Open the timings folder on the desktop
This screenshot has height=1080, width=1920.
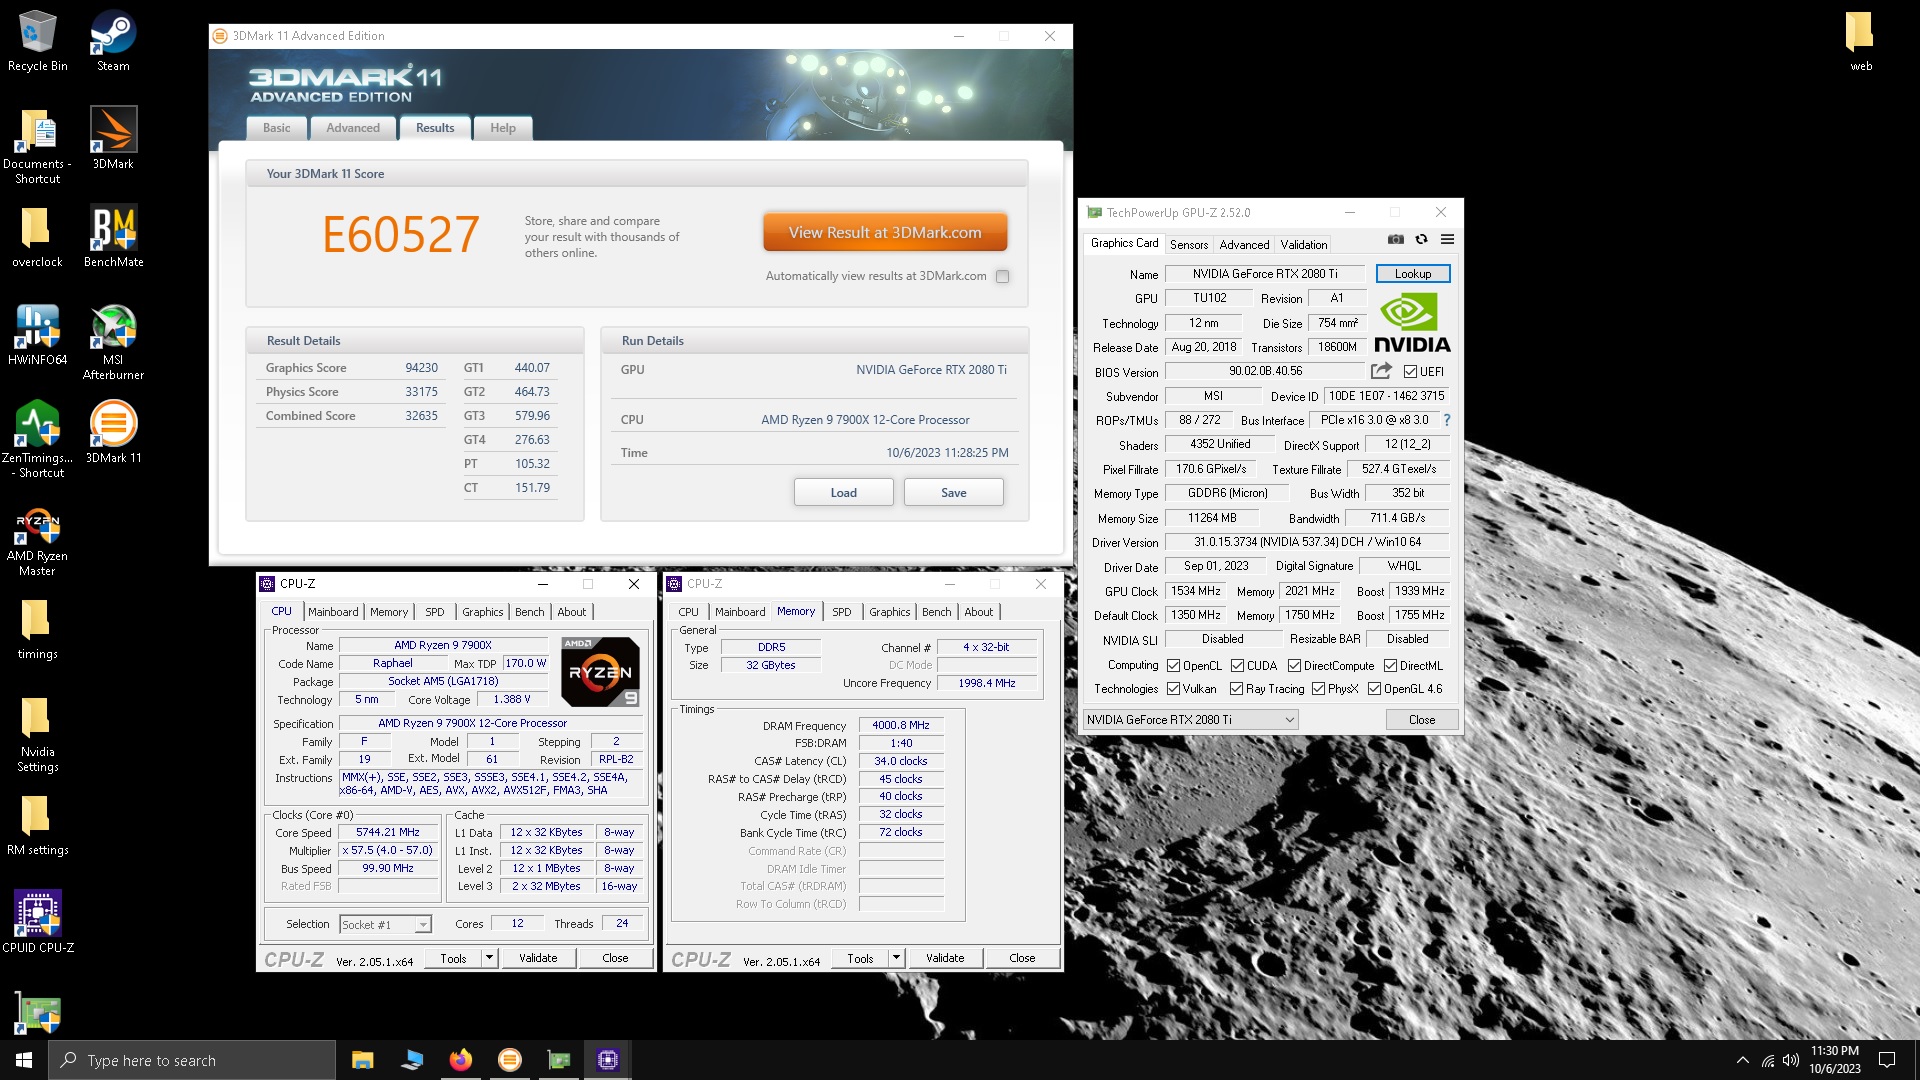pyautogui.click(x=37, y=629)
